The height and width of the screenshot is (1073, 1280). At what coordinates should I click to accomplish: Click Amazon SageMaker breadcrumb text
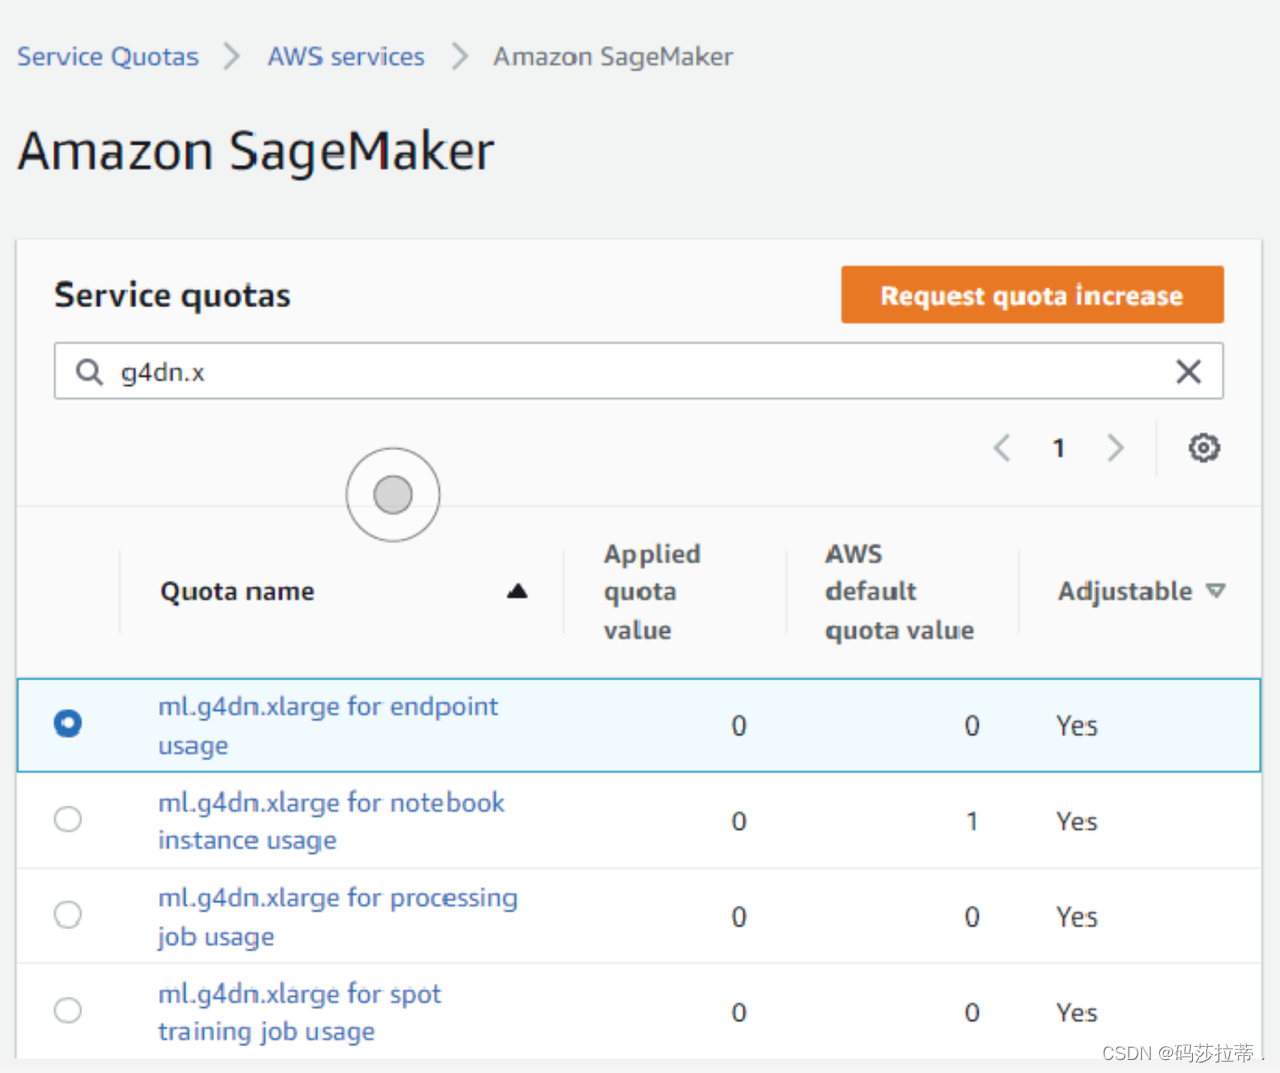pos(613,57)
